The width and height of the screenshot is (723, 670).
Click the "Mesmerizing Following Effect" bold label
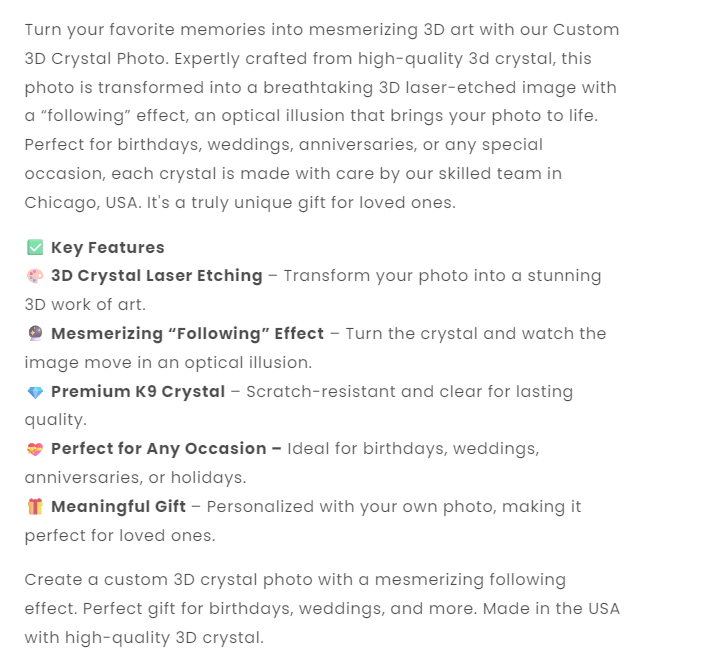coord(188,334)
